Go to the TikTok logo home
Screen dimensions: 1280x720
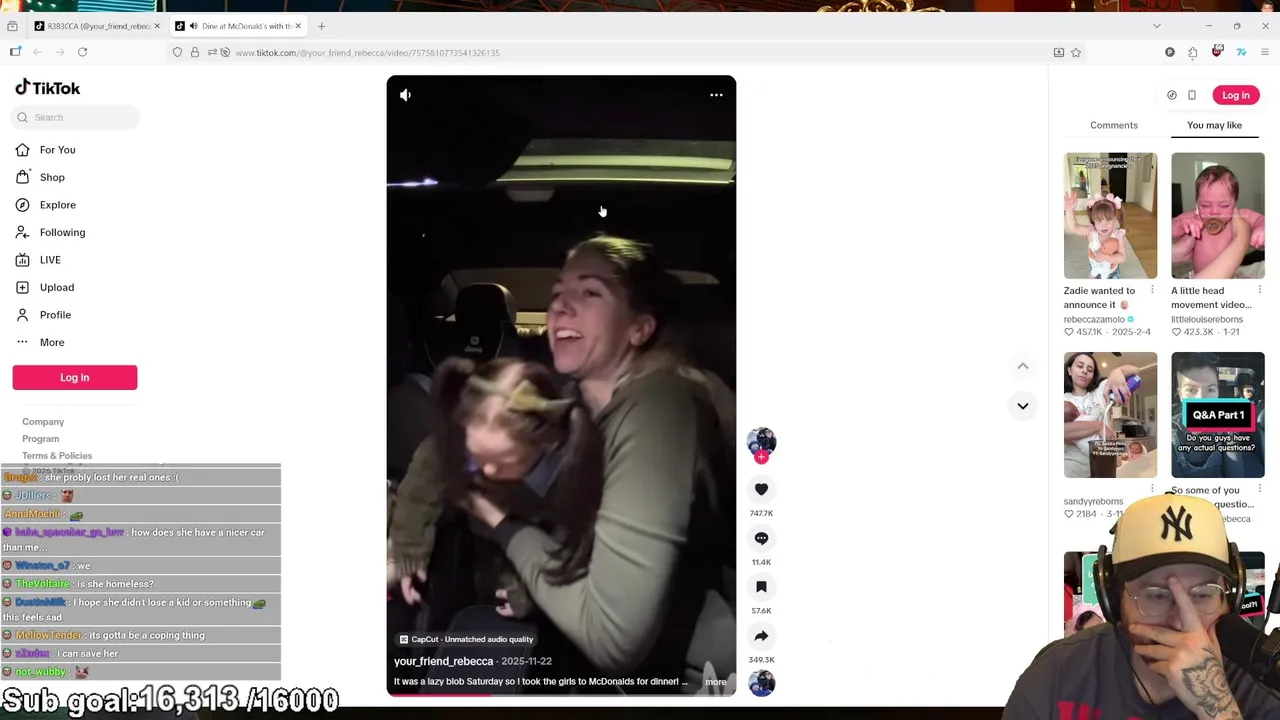pos(47,88)
